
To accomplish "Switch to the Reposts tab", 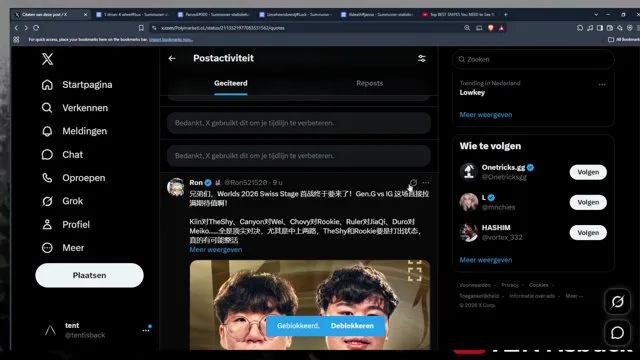I will click(369, 83).
